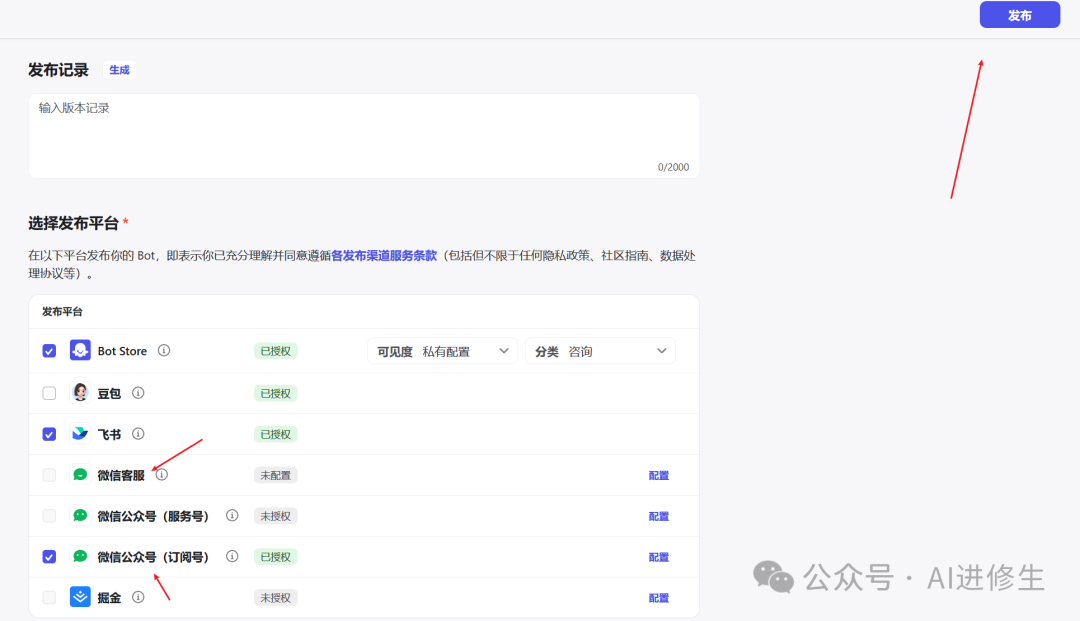
Task: Expand the 分类 咨询 dropdown
Action: pyautogui.click(x=600, y=351)
